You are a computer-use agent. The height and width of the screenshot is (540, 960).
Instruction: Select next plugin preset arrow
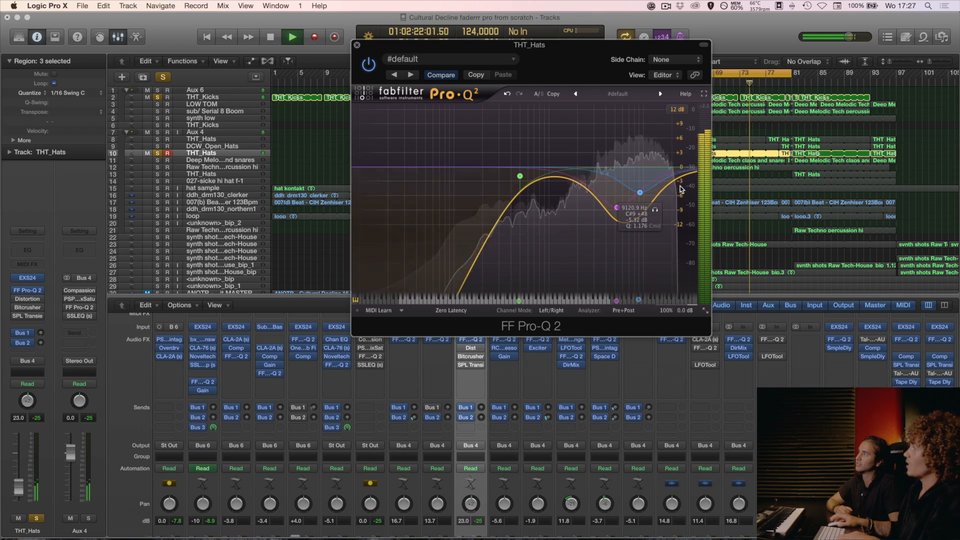[x=410, y=75]
